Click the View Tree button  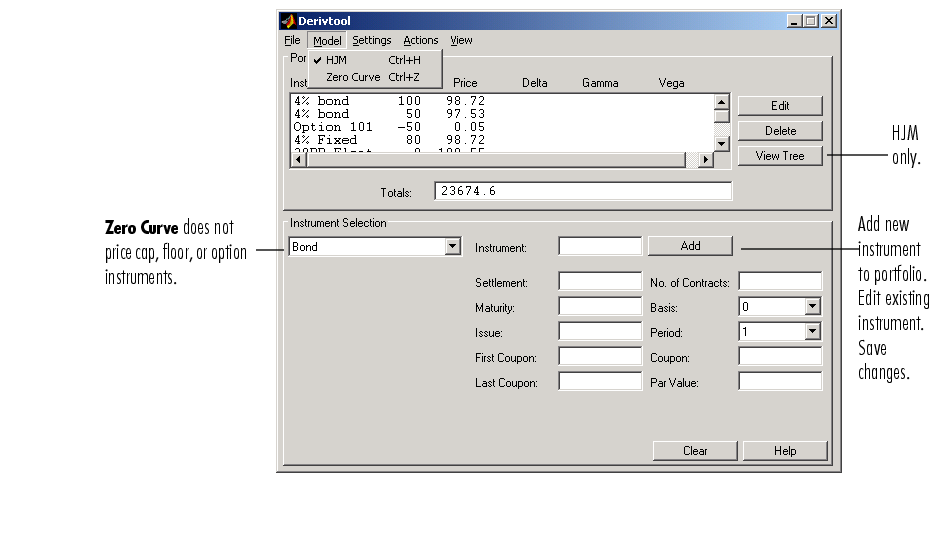coord(780,156)
